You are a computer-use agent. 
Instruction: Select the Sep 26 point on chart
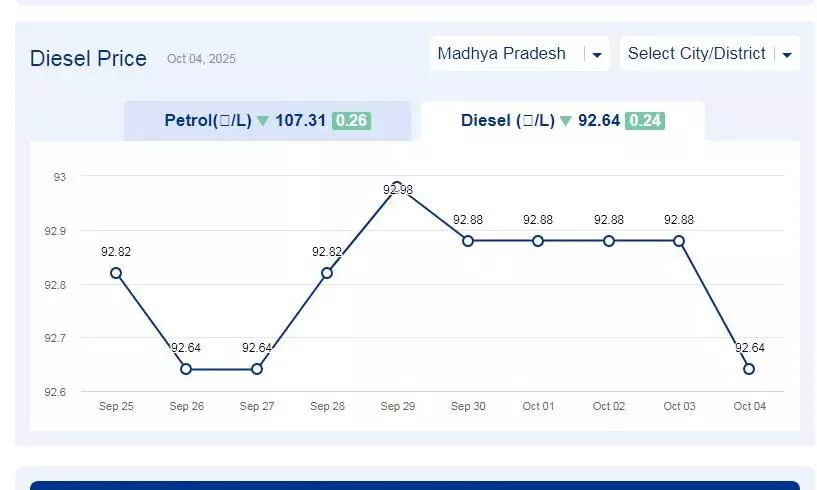(x=186, y=369)
